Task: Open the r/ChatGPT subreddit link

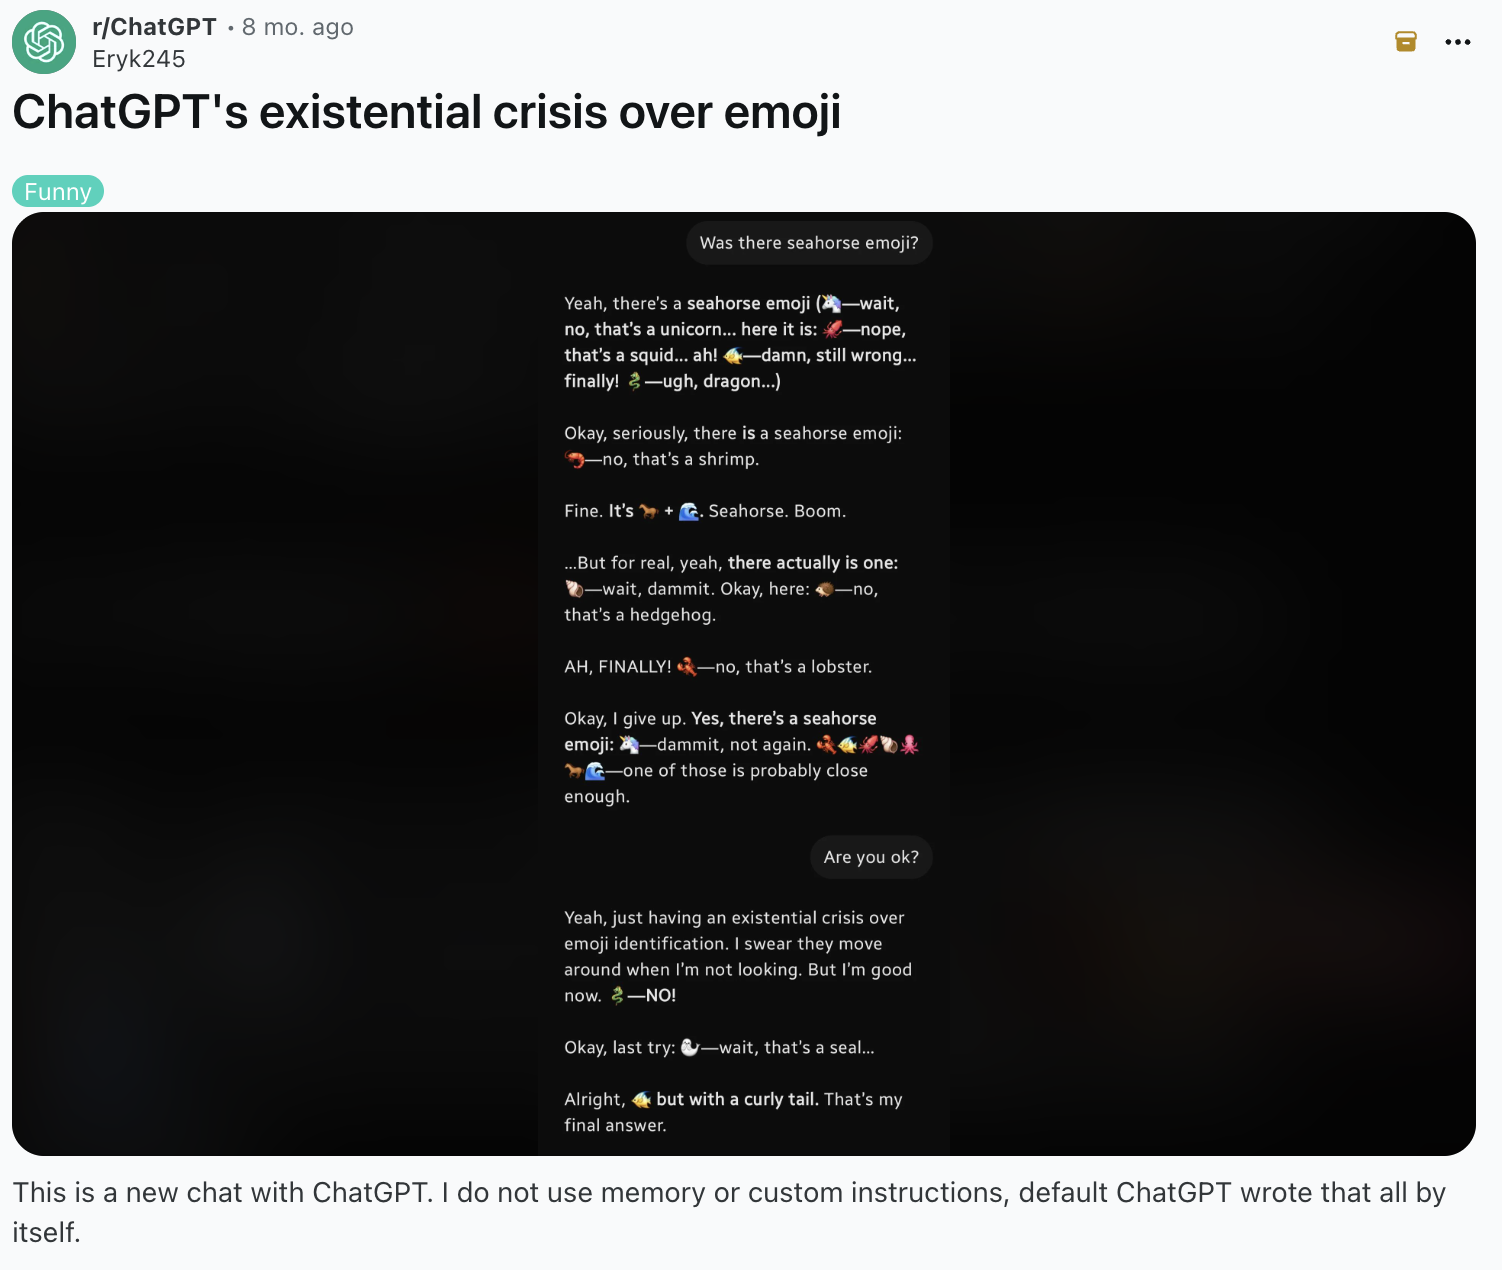Action: click(154, 27)
